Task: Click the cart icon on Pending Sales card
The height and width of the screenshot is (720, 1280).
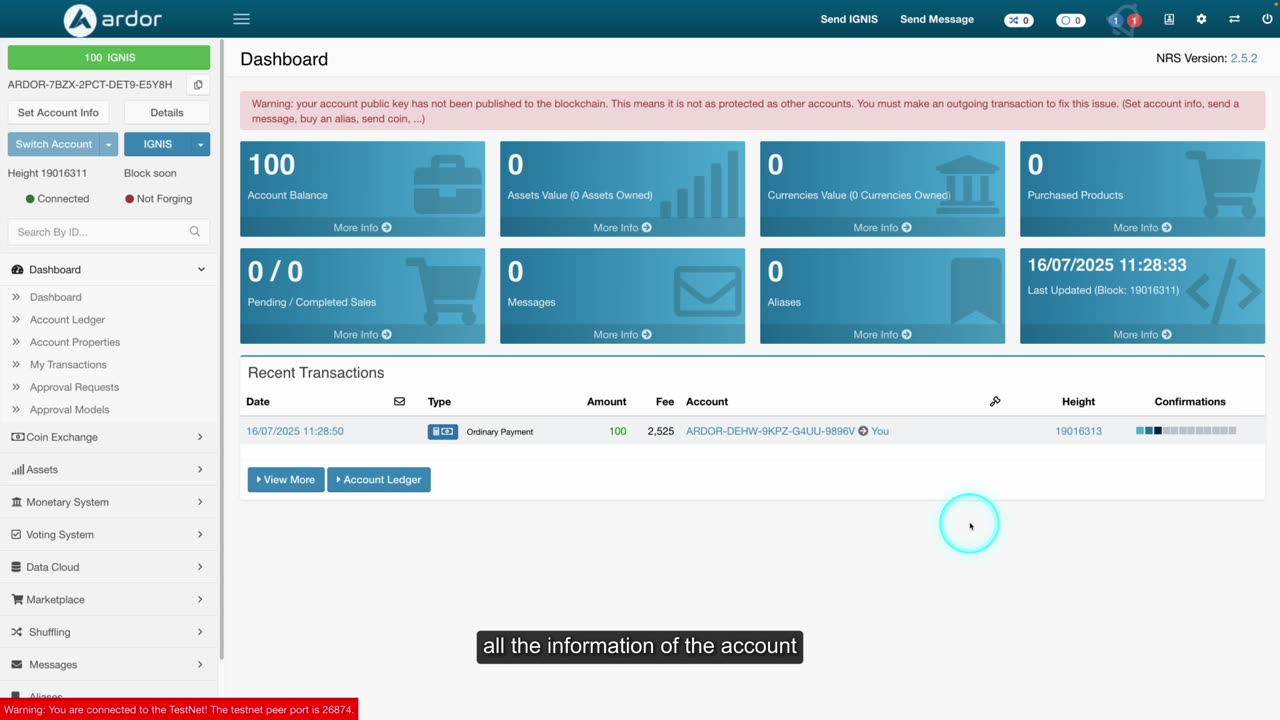Action: coord(445,291)
